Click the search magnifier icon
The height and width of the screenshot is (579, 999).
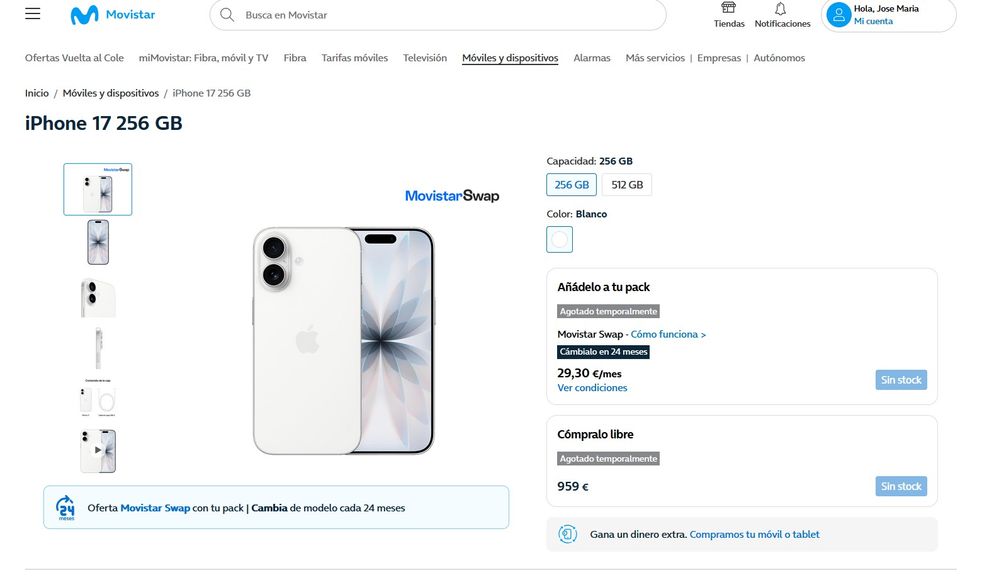pos(227,15)
